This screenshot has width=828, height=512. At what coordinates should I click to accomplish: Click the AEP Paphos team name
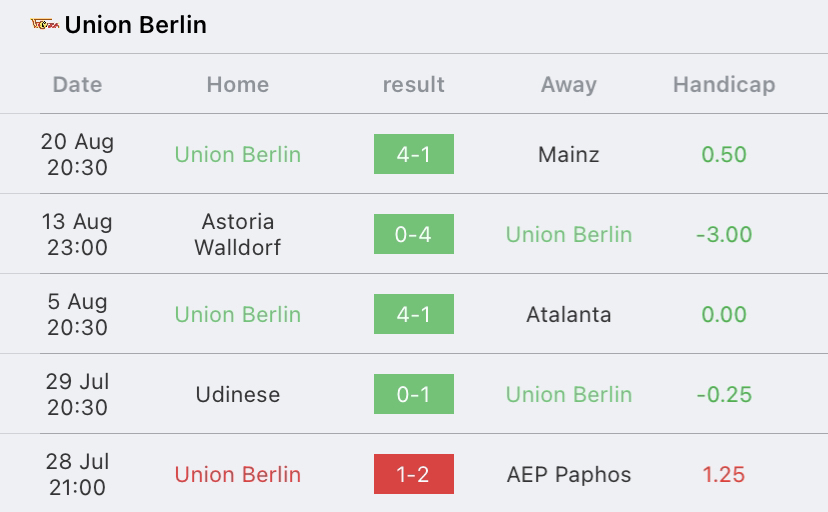569,475
